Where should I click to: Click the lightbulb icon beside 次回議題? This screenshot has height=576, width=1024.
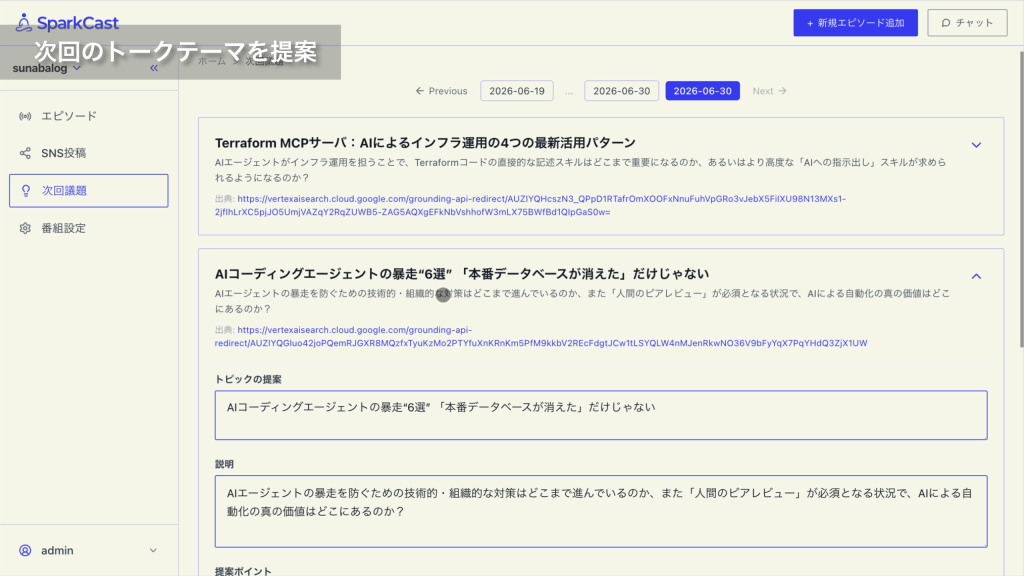tap(25, 191)
